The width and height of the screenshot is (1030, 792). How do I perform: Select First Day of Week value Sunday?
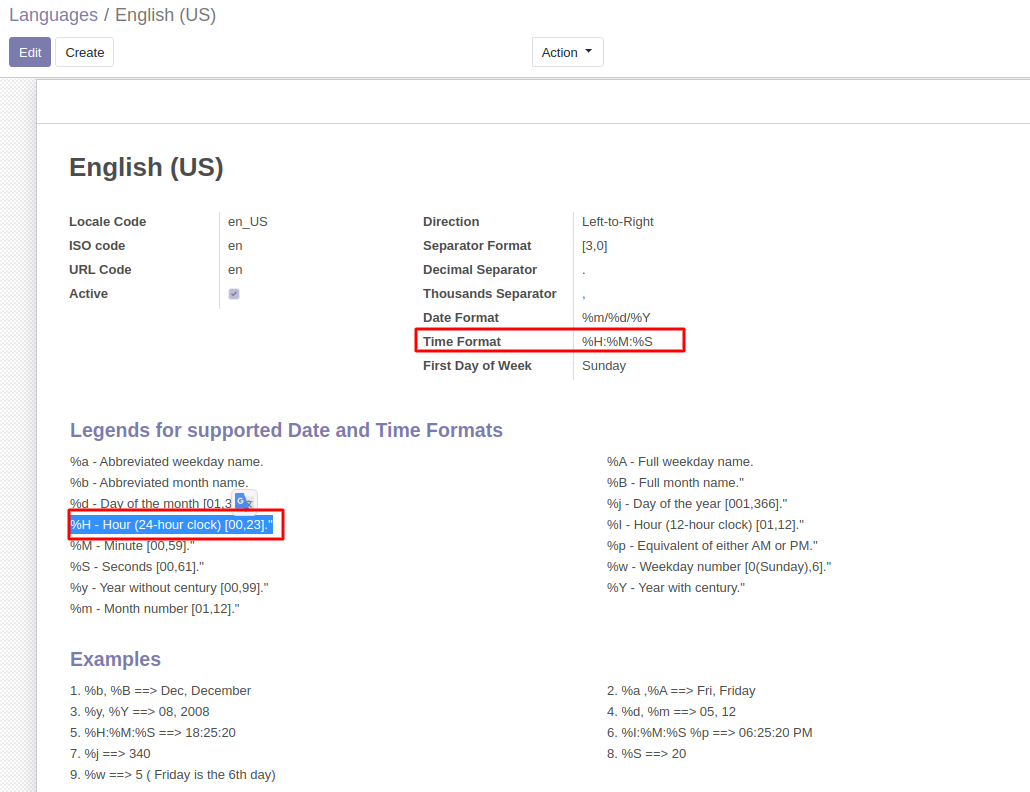pyautogui.click(x=604, y=366)
